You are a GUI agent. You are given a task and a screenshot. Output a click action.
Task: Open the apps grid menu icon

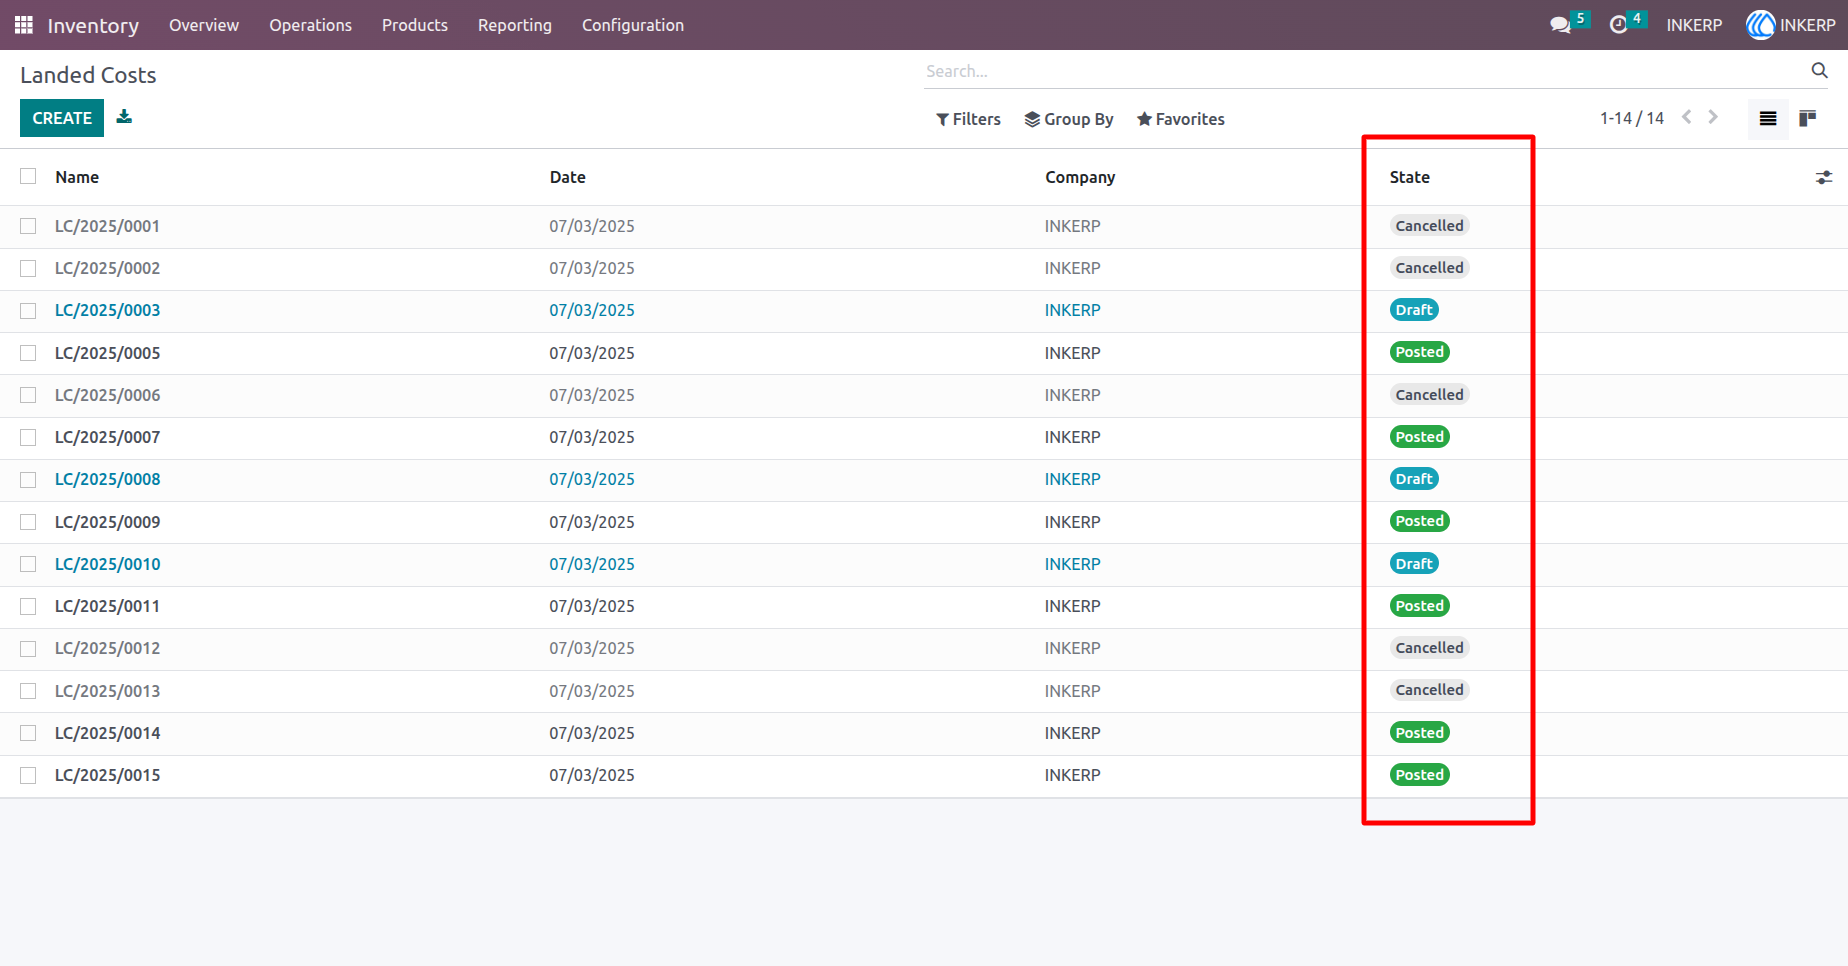tap(24, 25)
